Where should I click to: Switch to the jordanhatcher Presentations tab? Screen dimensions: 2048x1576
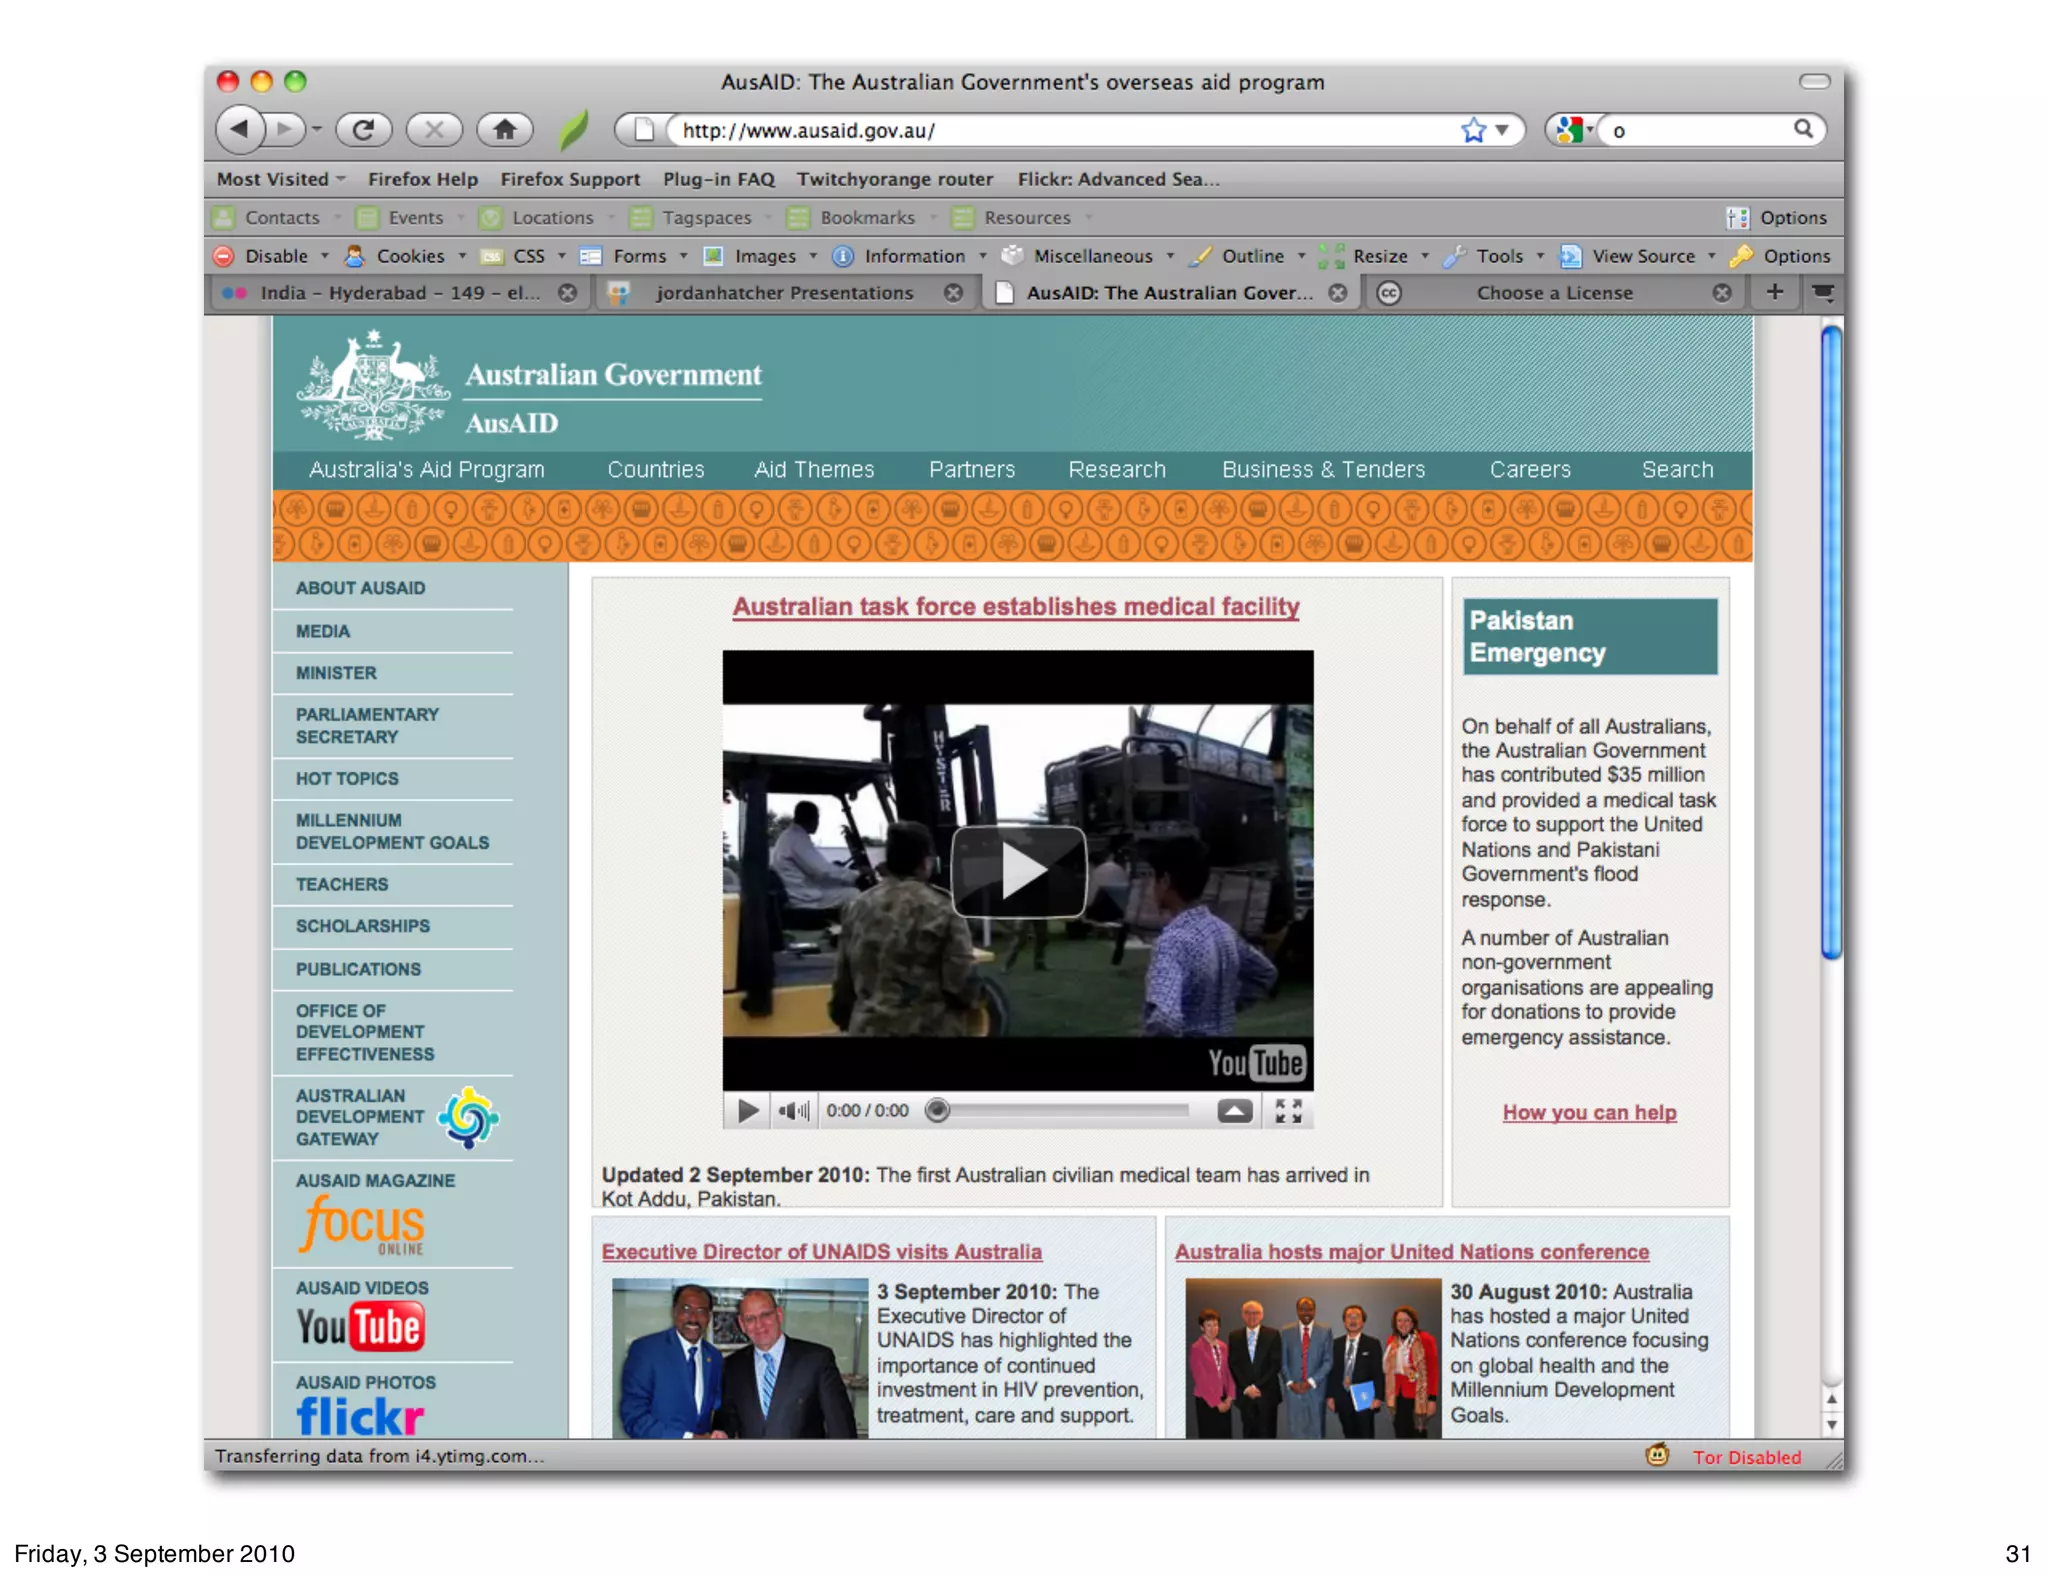(784, 293)
